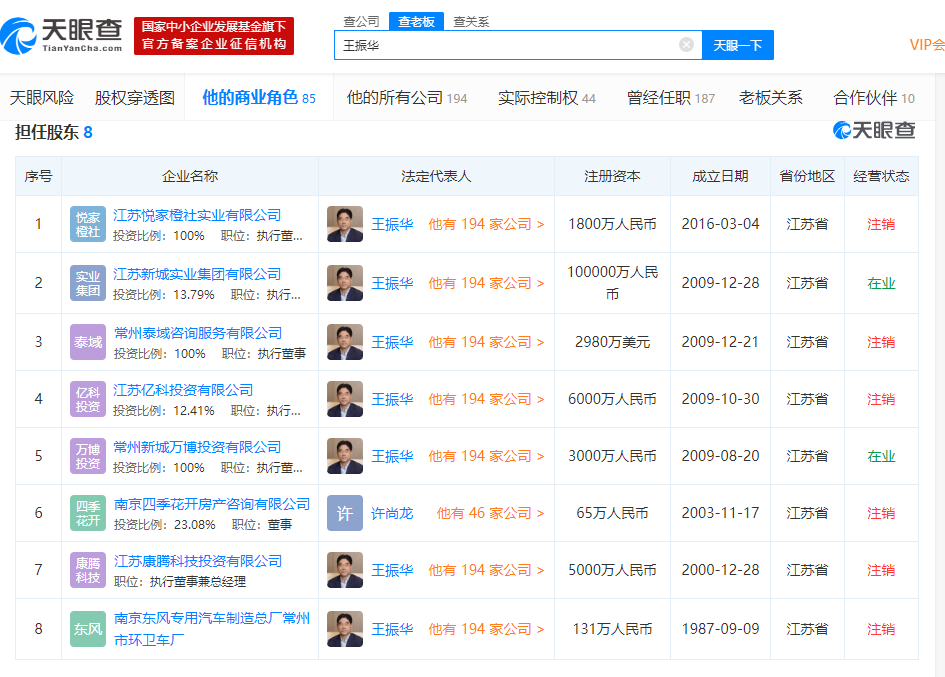Viewport: 945px width, 677px height.
Task: Expand 他有 194 家公司 in the 康腾科技 row
Action: click(x=486, y=570)
